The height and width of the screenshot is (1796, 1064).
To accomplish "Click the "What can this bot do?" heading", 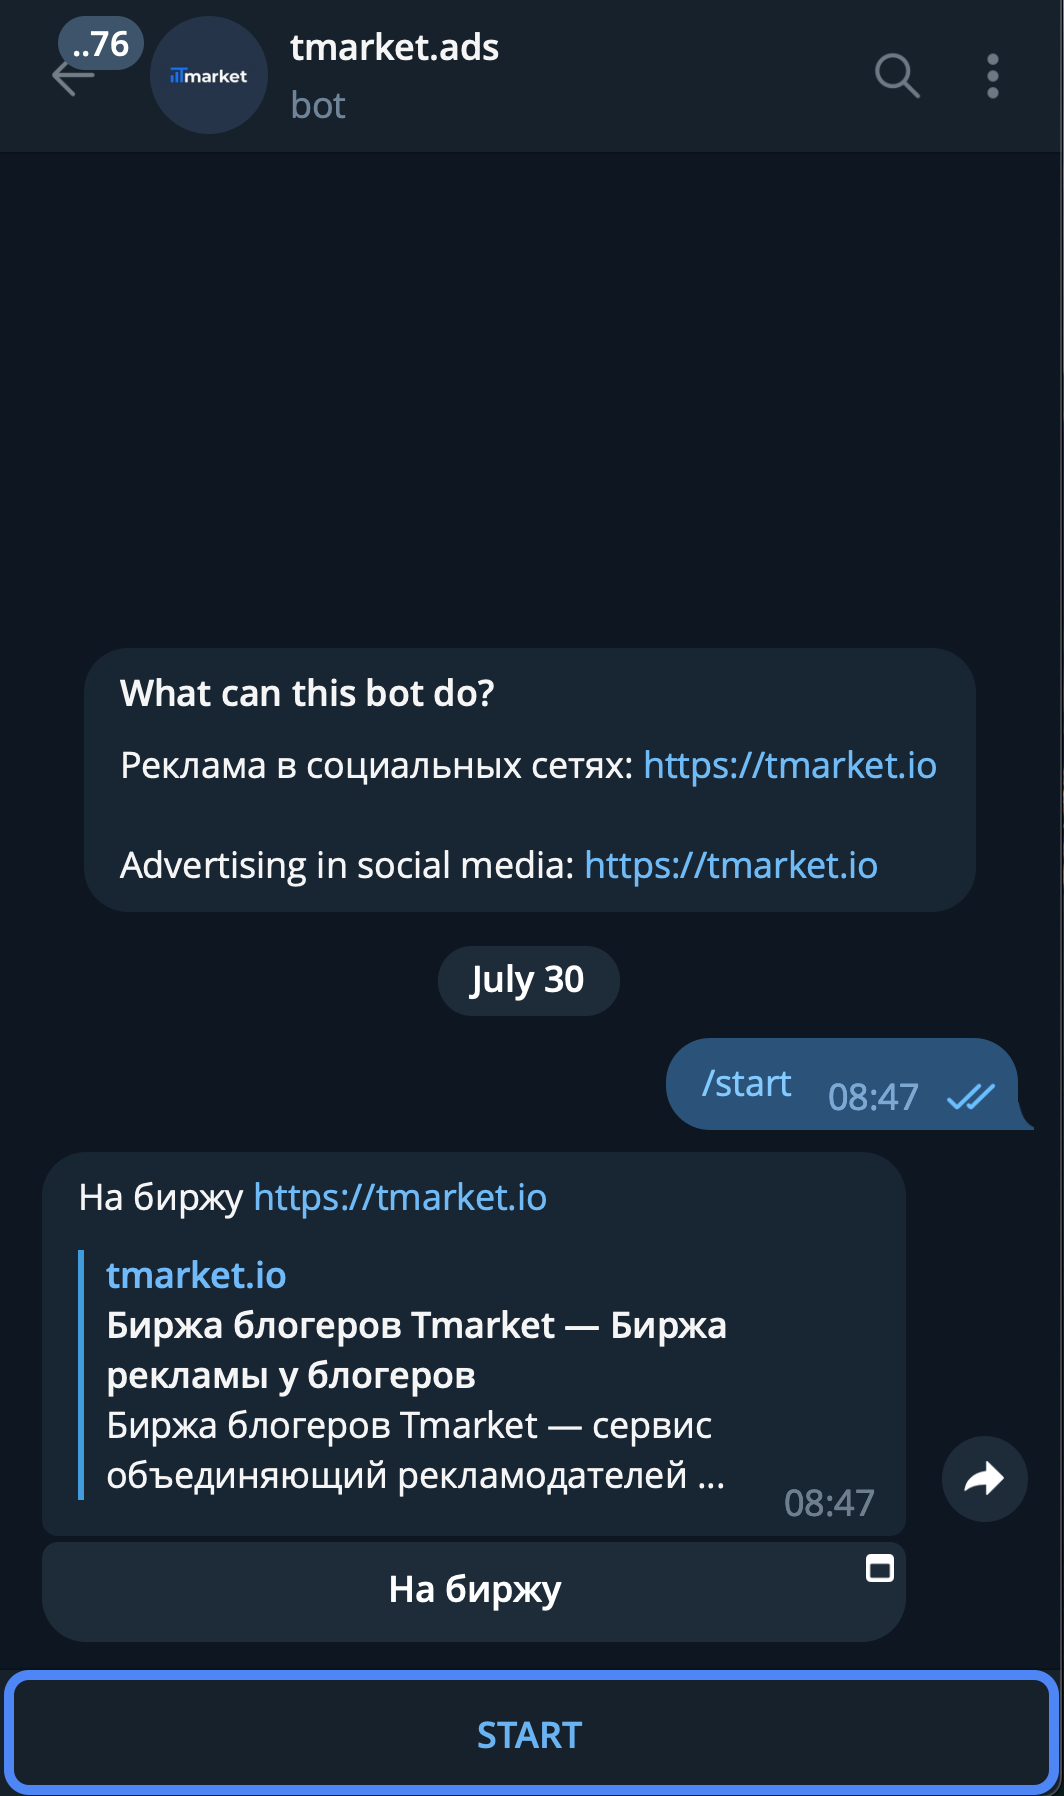I will [307, 693].
